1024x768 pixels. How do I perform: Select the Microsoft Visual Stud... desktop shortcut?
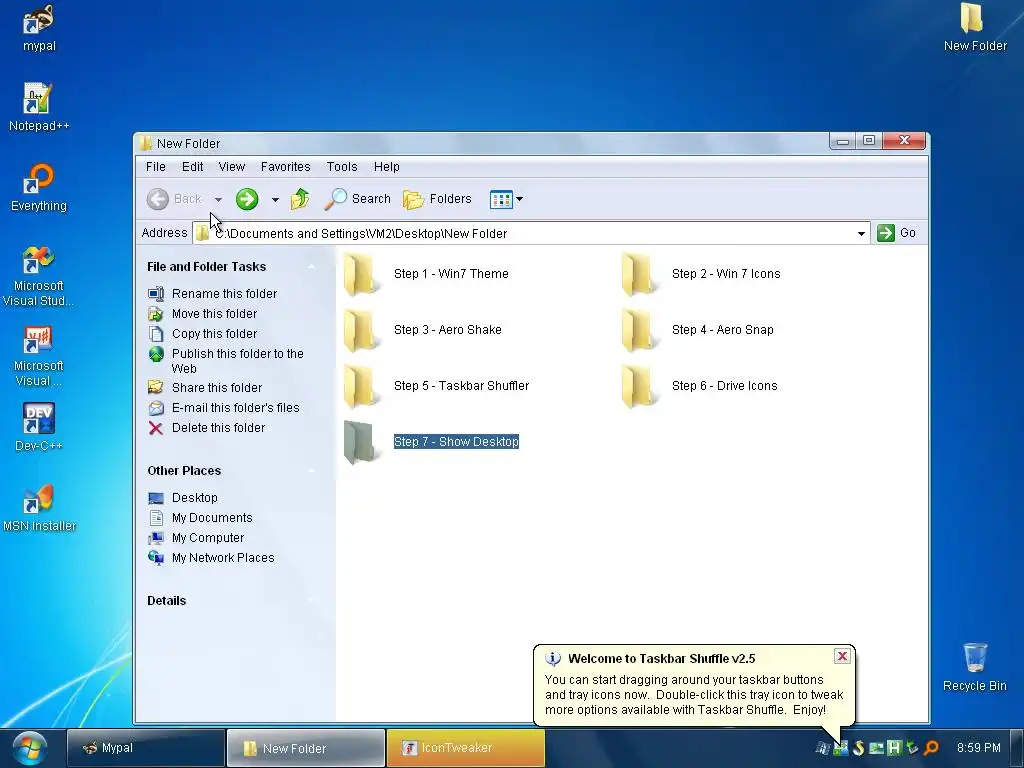click(x=39, y=276)
